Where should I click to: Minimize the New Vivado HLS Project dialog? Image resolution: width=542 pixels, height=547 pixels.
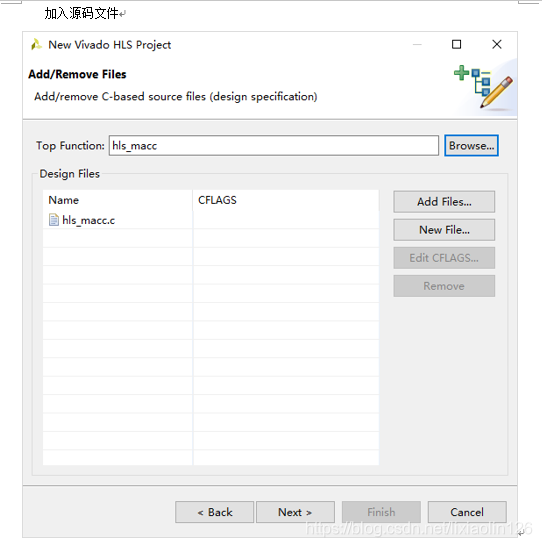417,45
